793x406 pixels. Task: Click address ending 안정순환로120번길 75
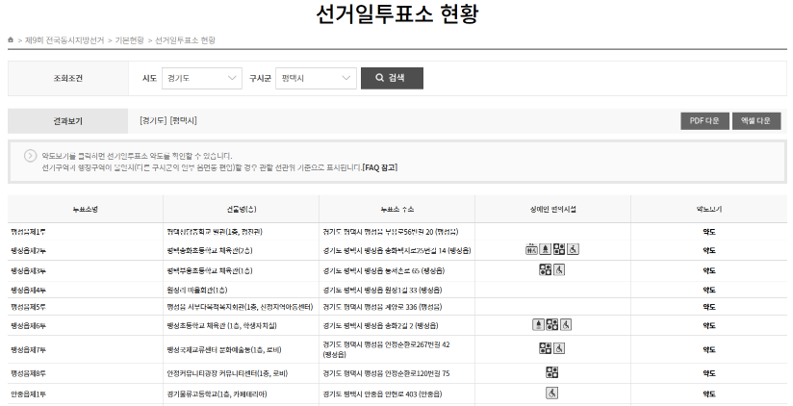point(386,374)
